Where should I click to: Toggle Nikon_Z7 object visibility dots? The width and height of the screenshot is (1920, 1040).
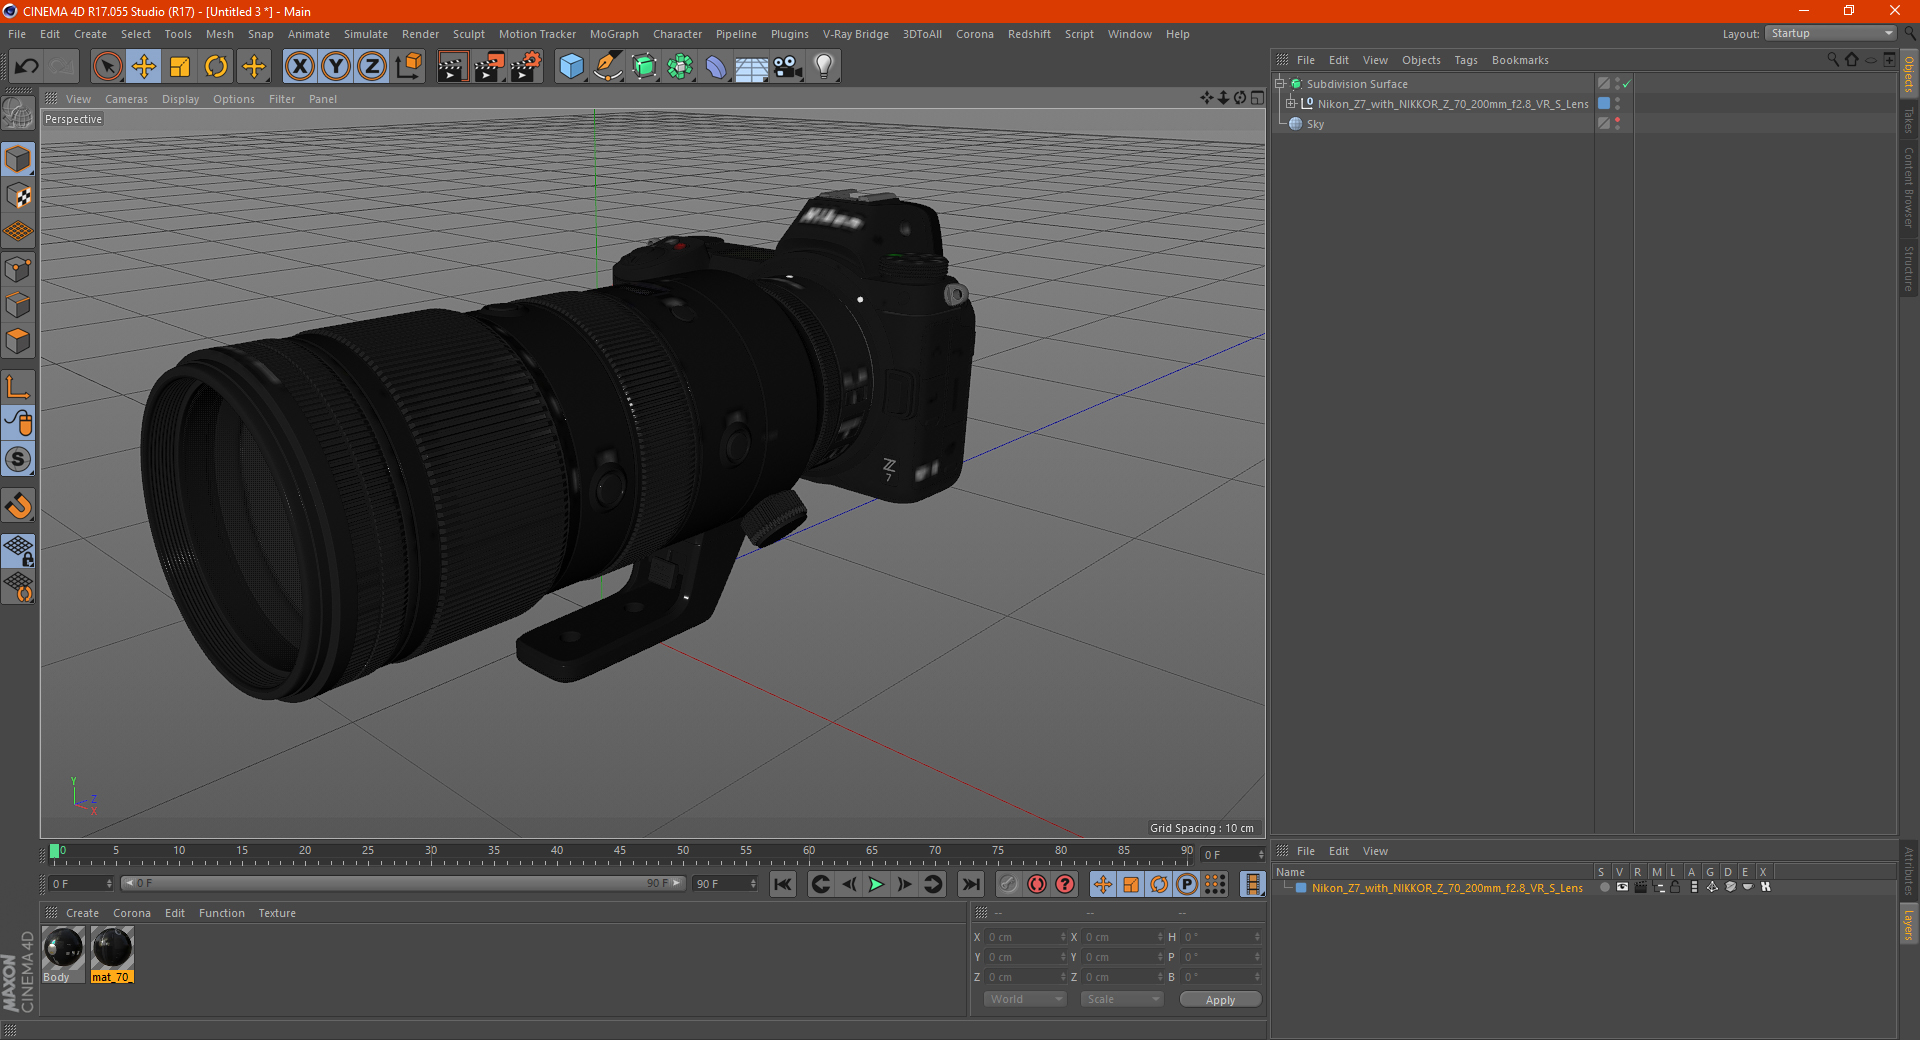1617,104
